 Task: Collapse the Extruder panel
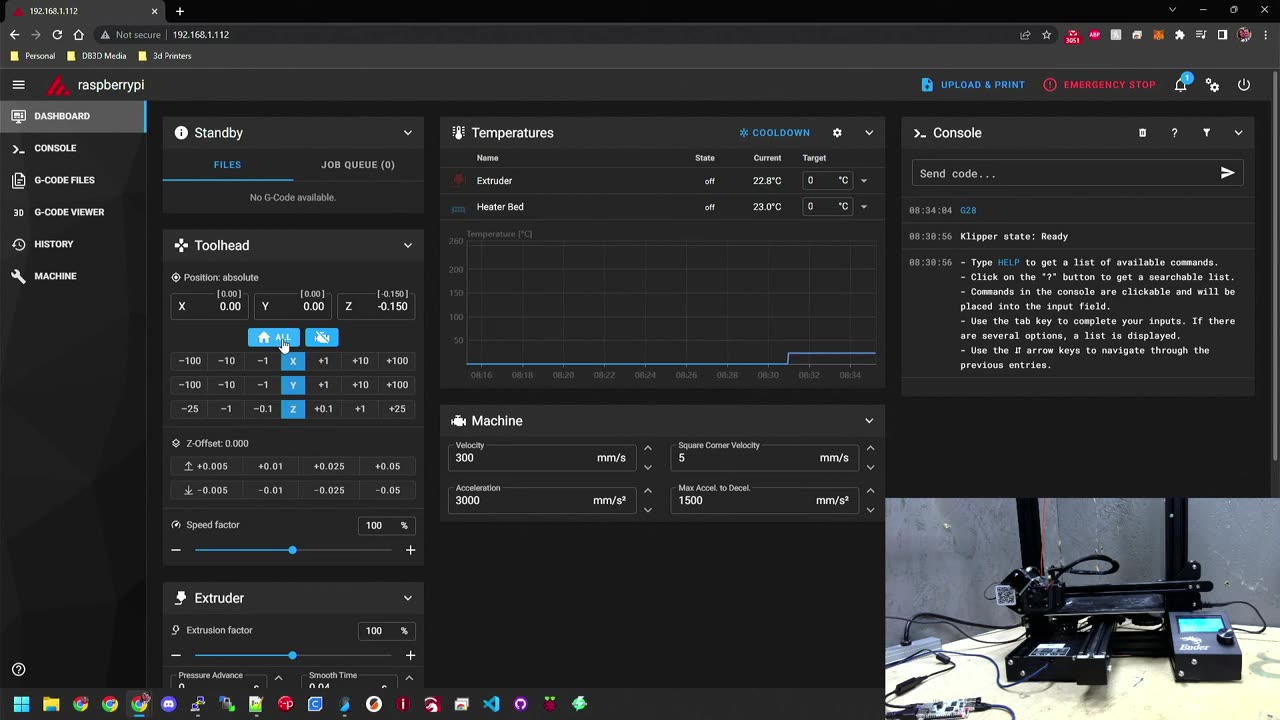coord(407,598)
